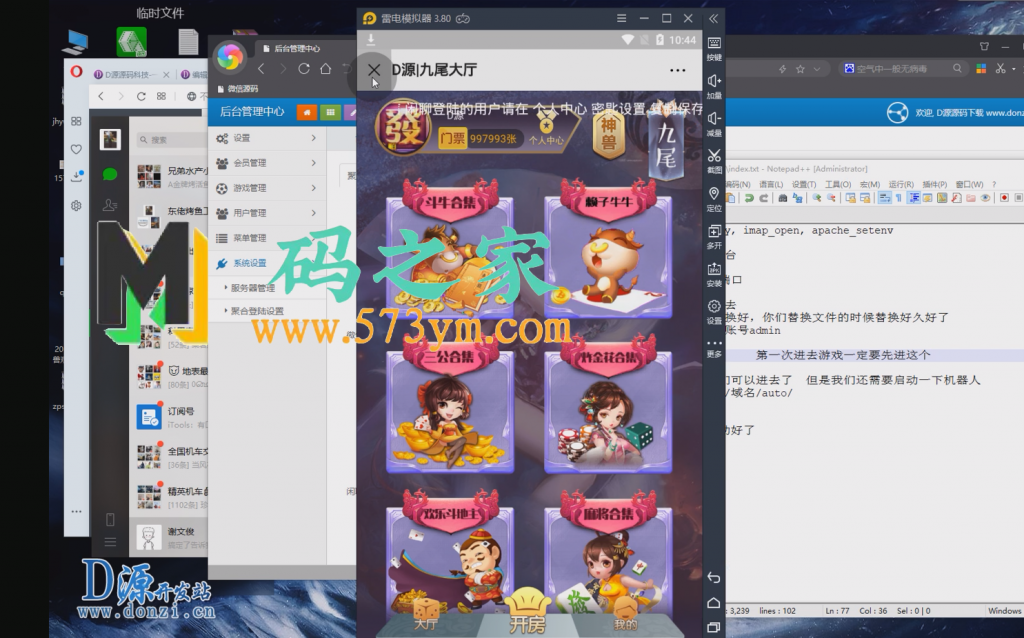Click the Android back arrow in emulator sidebar
Viewport: 1024px width, 638px height.
coord(714,578)
